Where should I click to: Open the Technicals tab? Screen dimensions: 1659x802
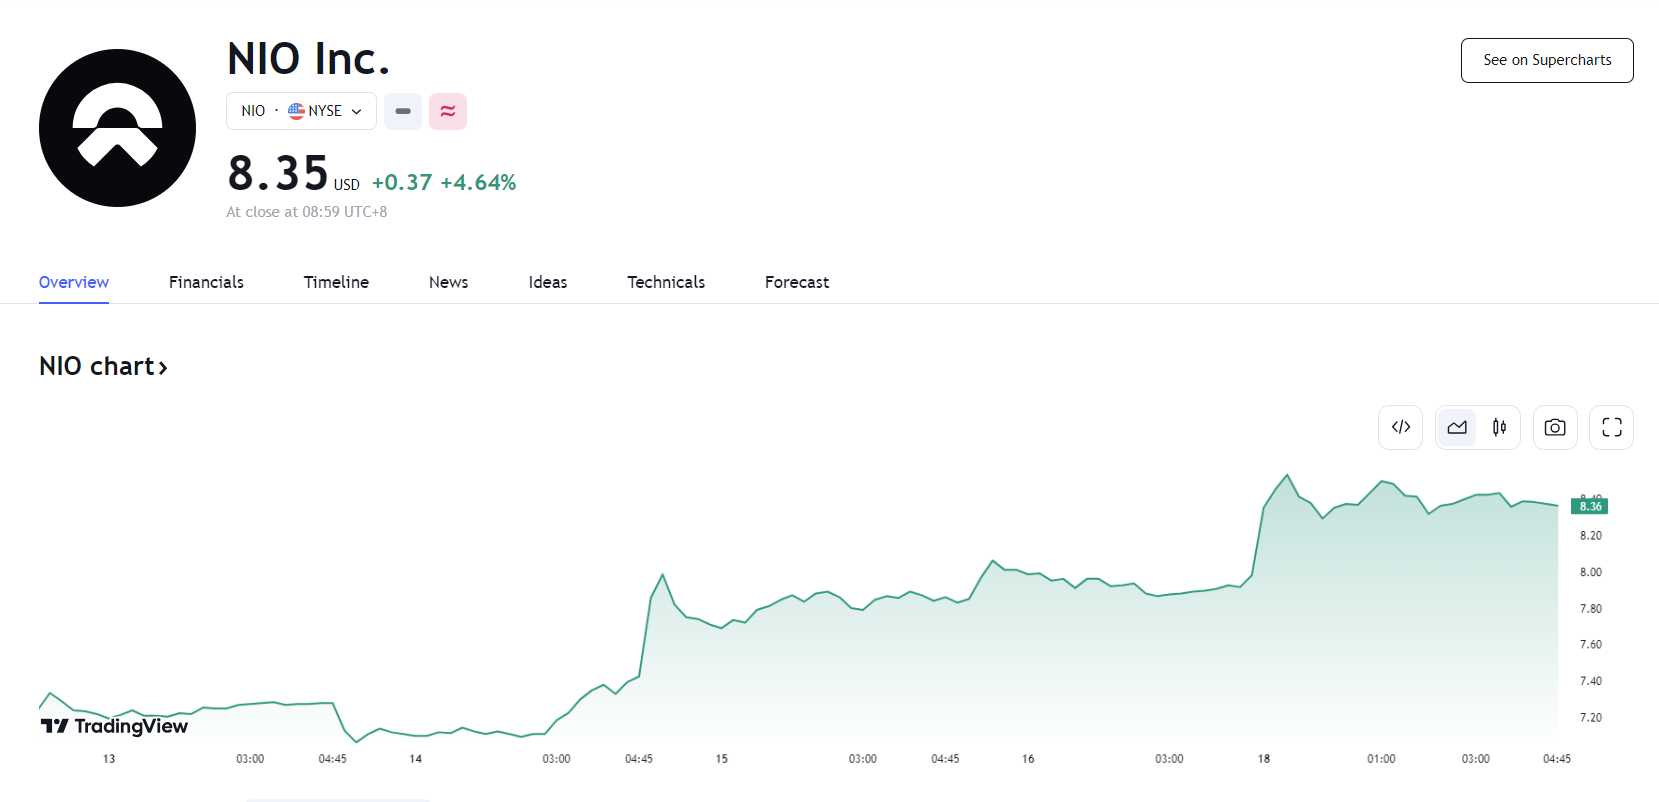pyautogui.click(x=666, y=282)
